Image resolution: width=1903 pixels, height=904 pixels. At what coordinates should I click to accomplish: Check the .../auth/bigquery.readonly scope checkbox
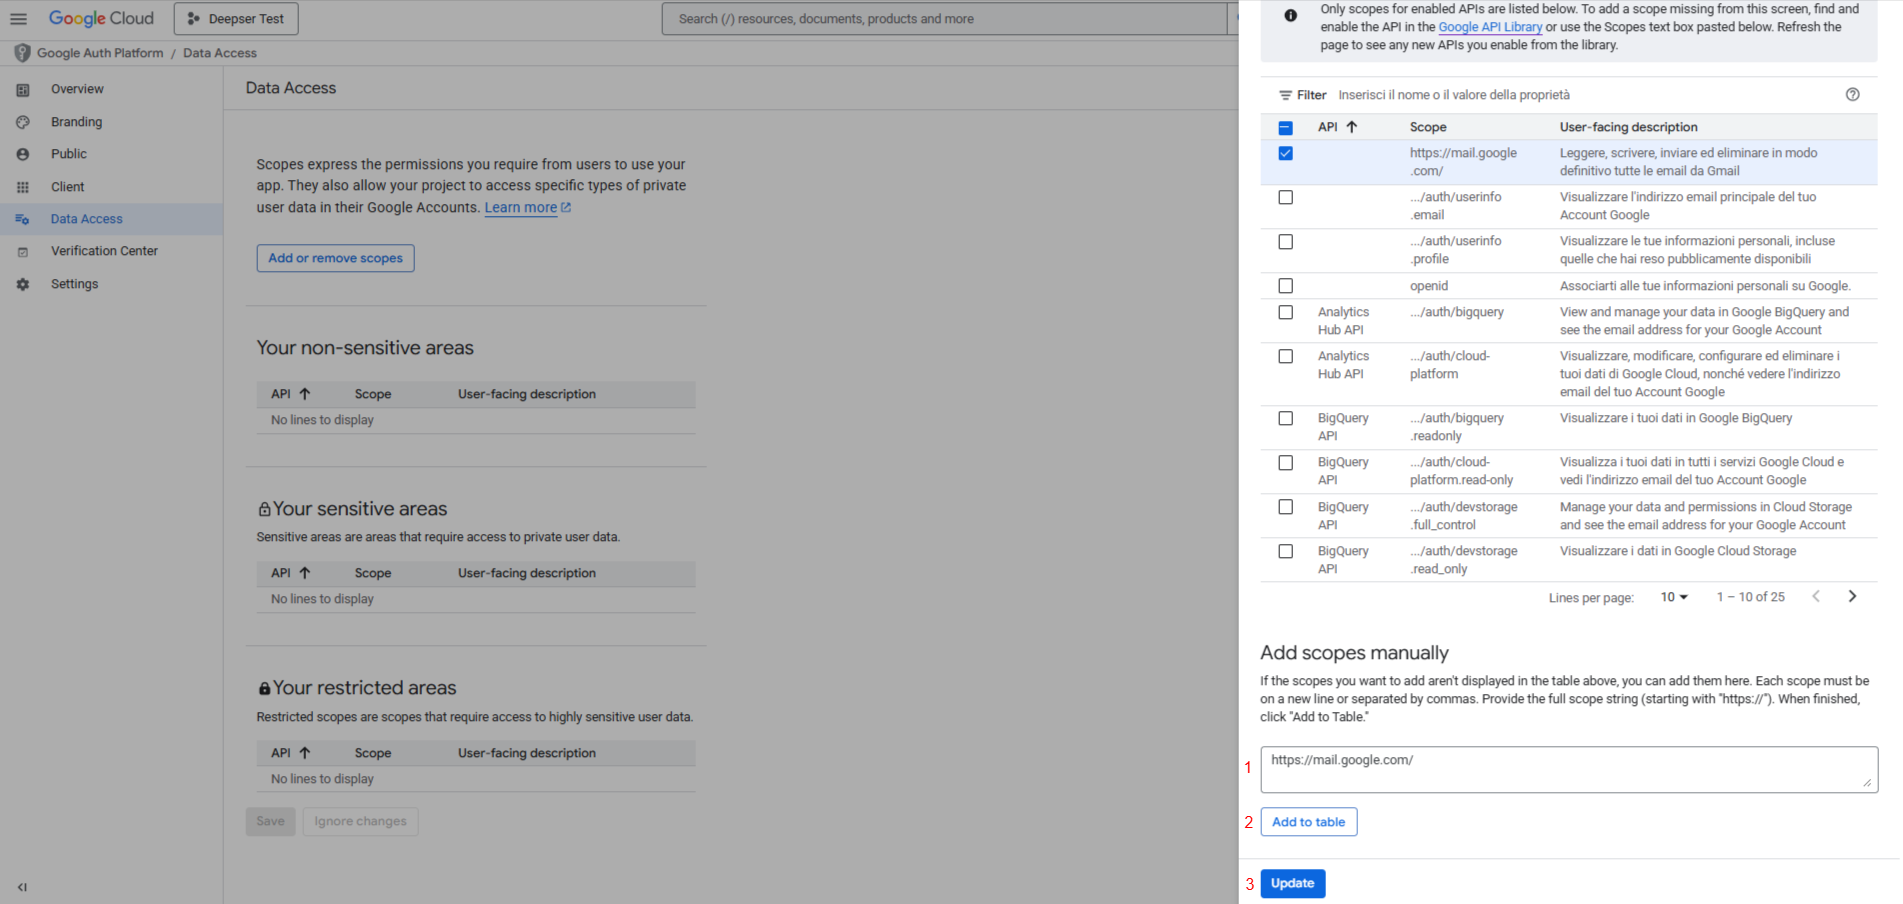point(1286,419)
